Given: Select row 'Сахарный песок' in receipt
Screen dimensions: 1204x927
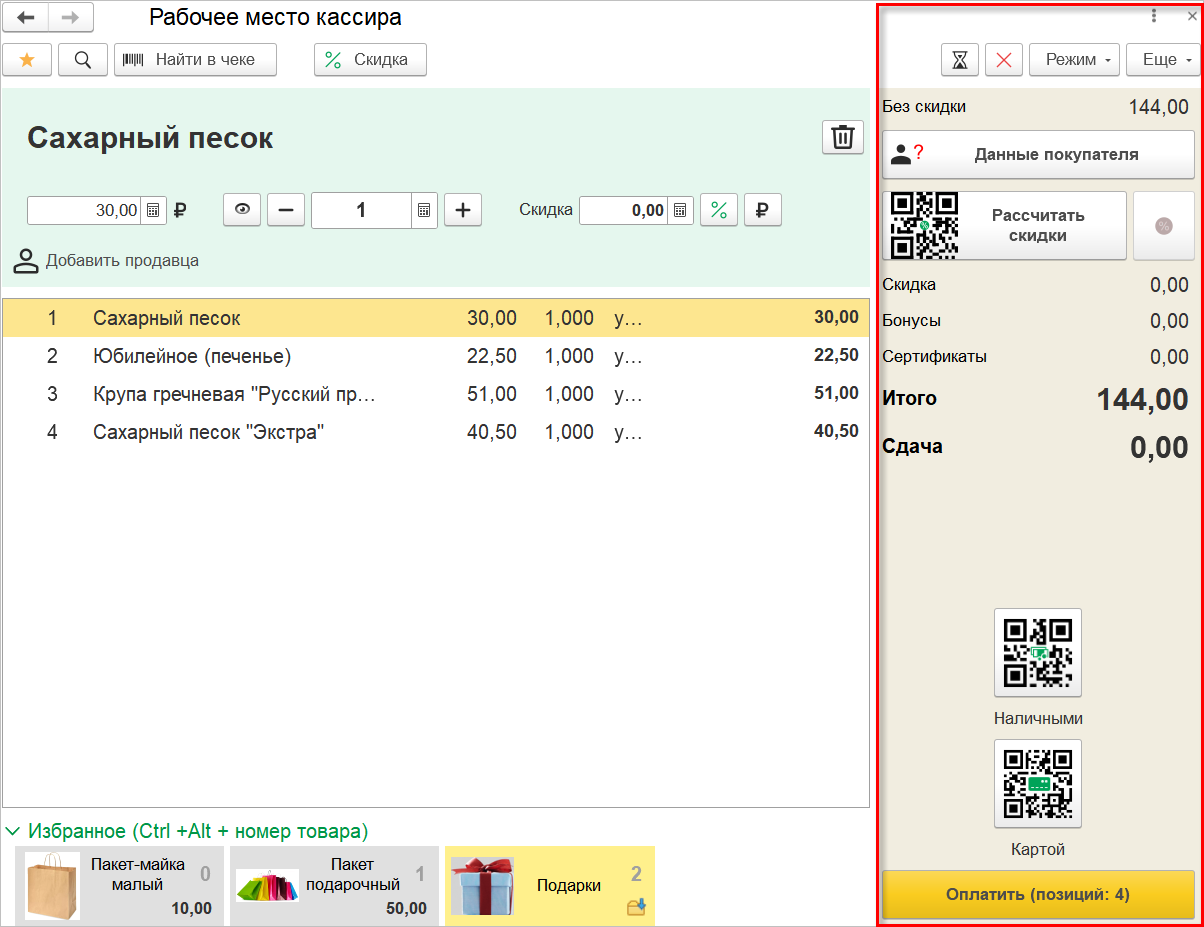Looking at the screenshot, I should (x=435, y=318).
